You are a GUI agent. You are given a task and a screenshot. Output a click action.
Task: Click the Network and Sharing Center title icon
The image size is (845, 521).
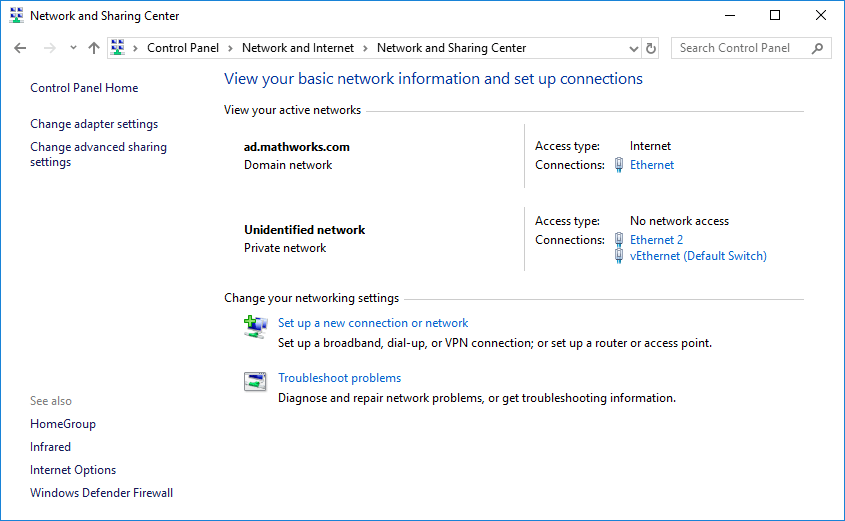pyautogui.click(x=15, y=16)
